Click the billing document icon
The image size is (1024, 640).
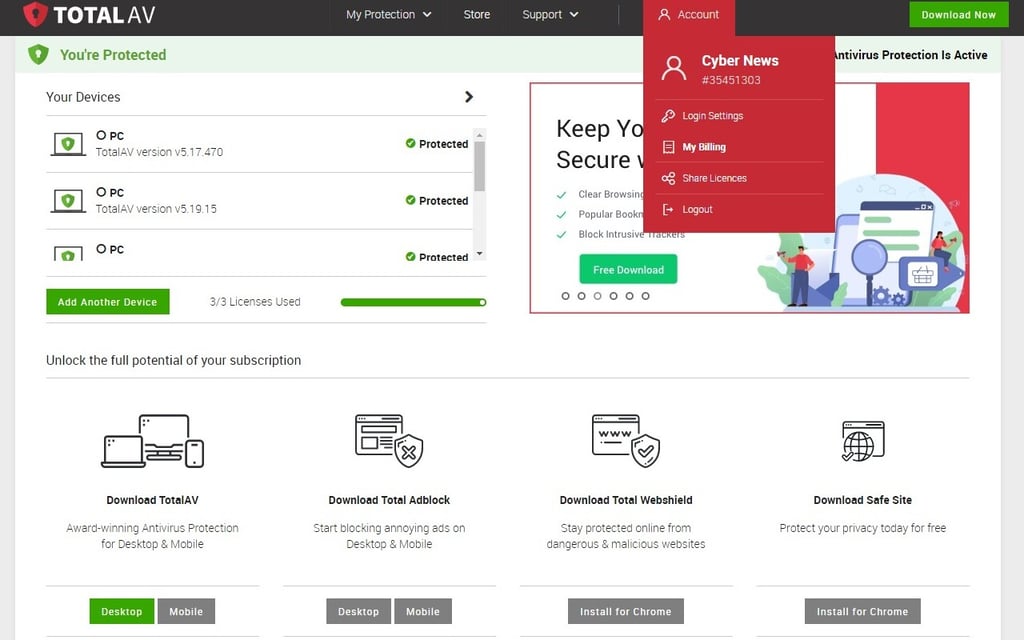click(x=668, y=147)
